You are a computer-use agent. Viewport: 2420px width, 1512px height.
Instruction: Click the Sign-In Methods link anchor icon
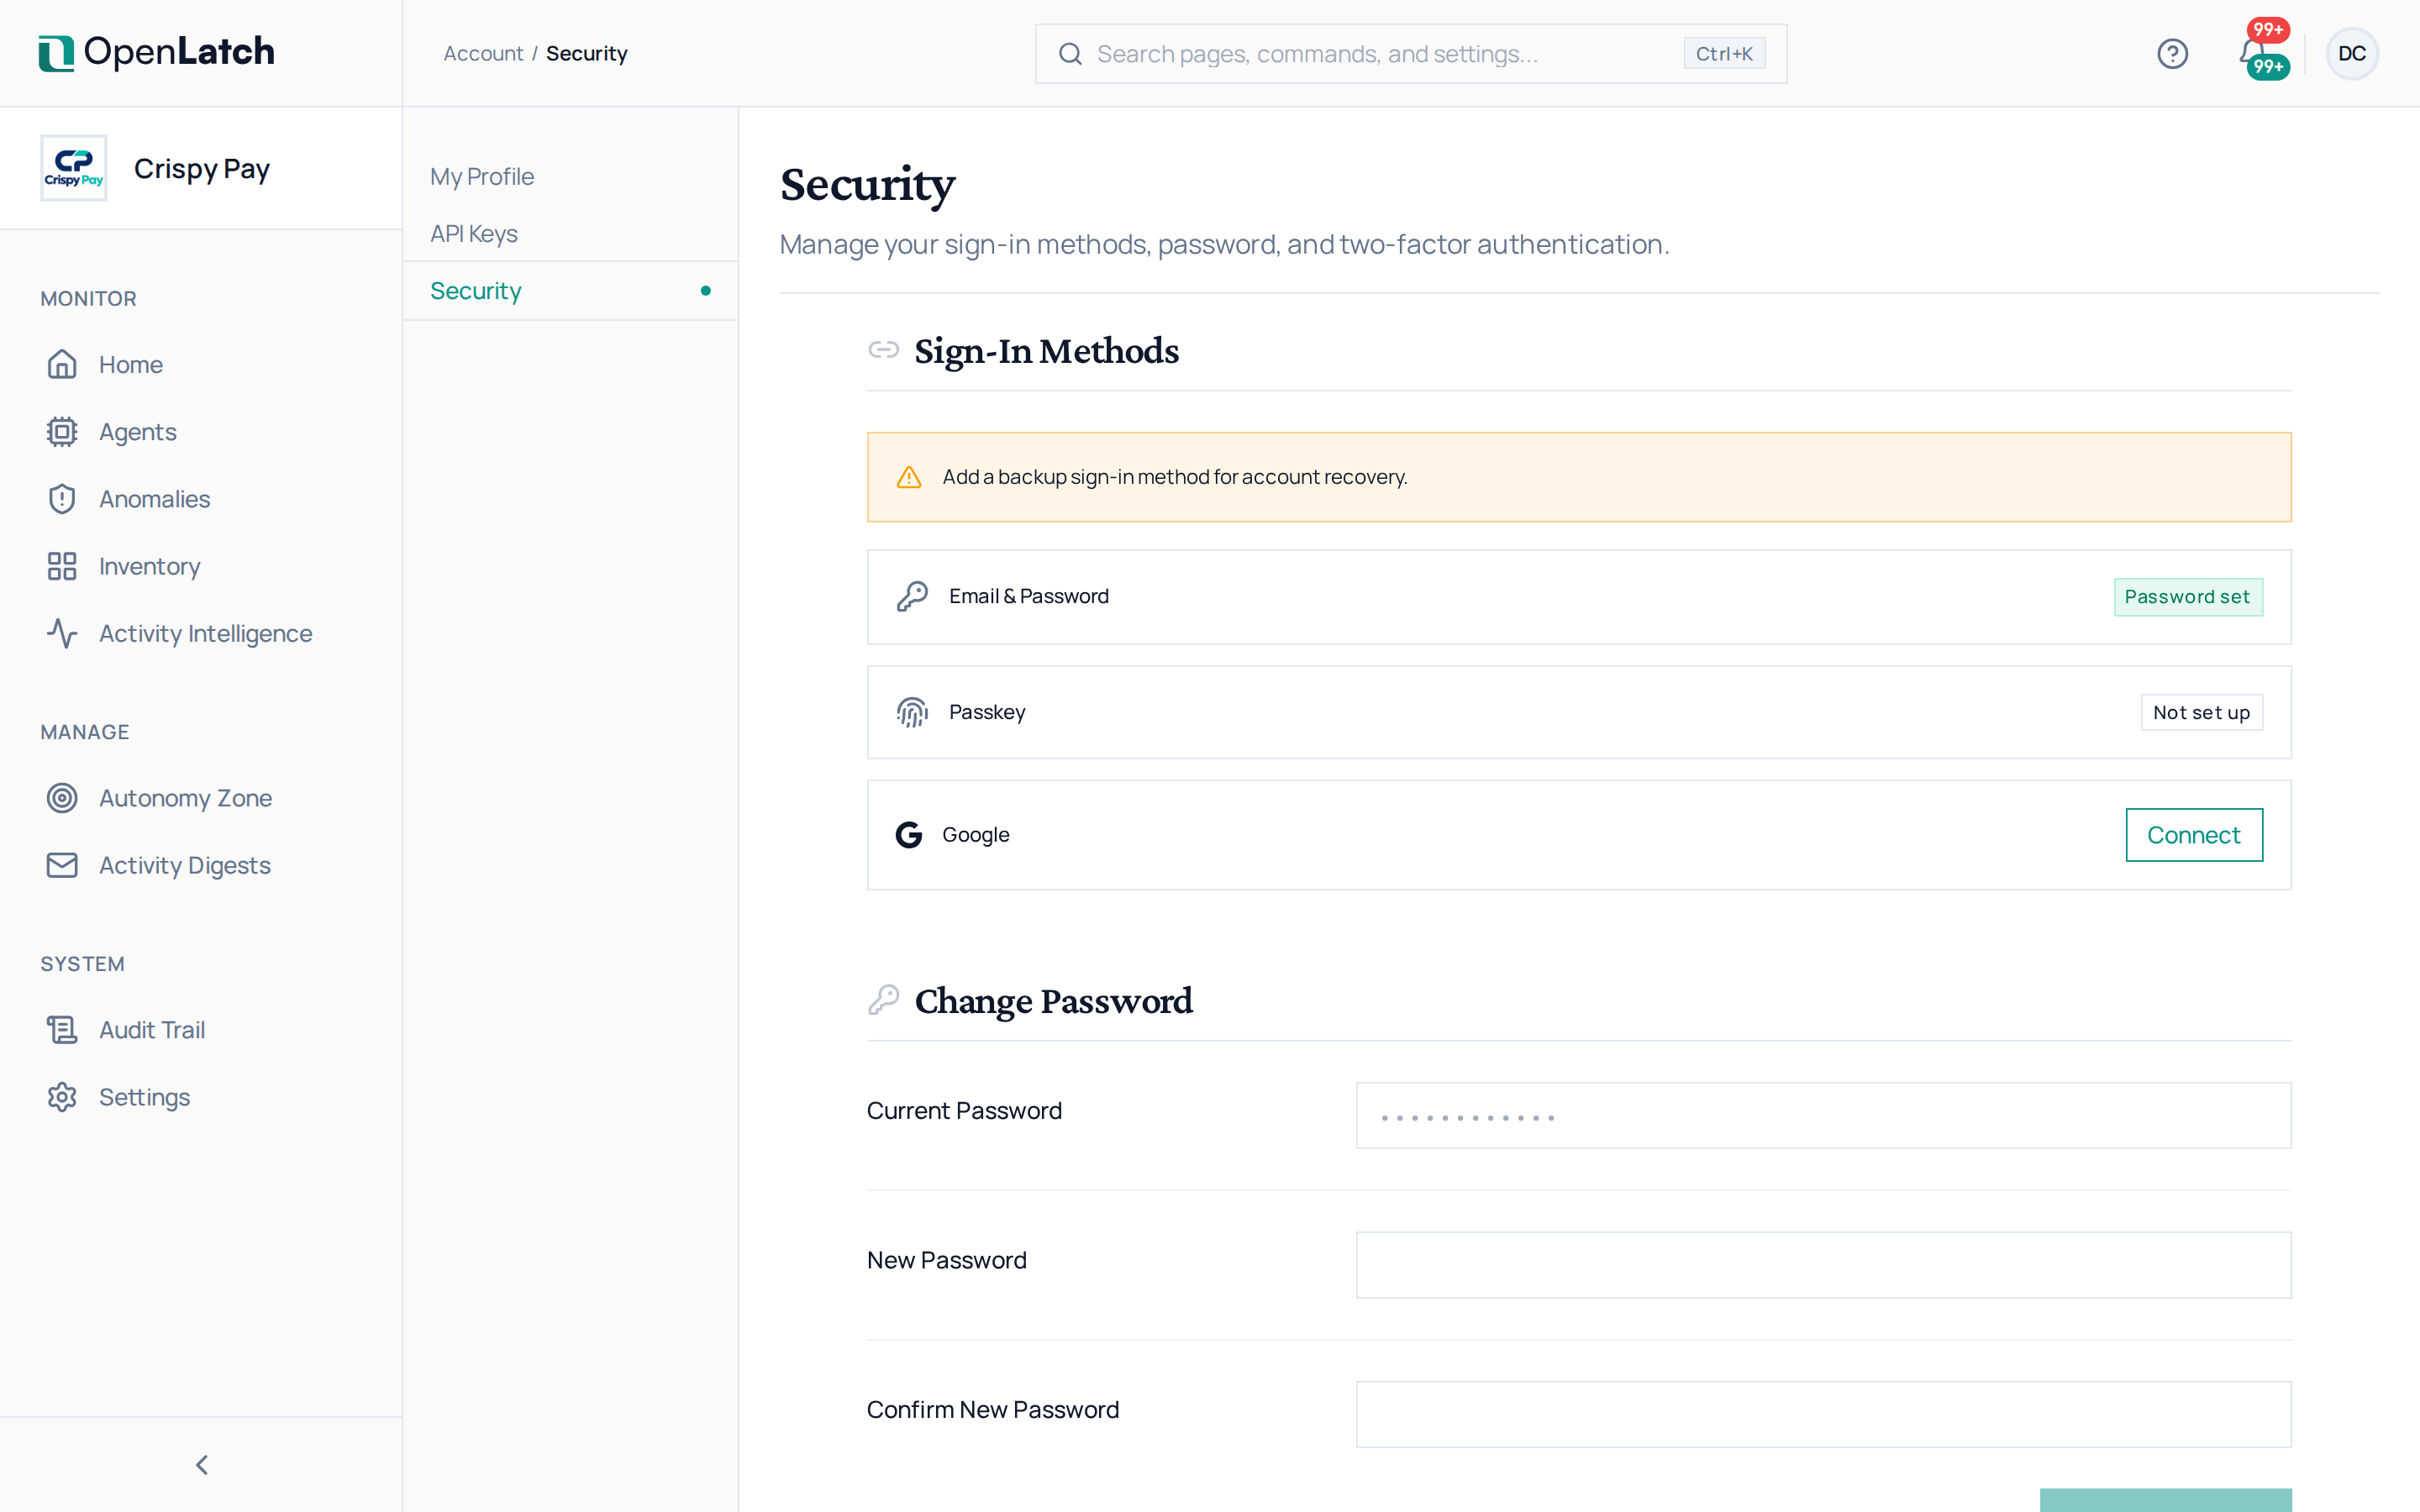tap(883, 350)
